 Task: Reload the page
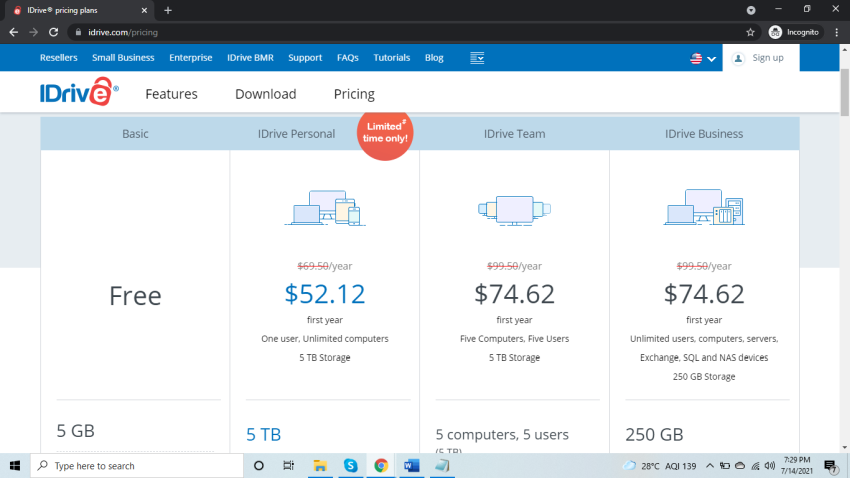(53, 33)
